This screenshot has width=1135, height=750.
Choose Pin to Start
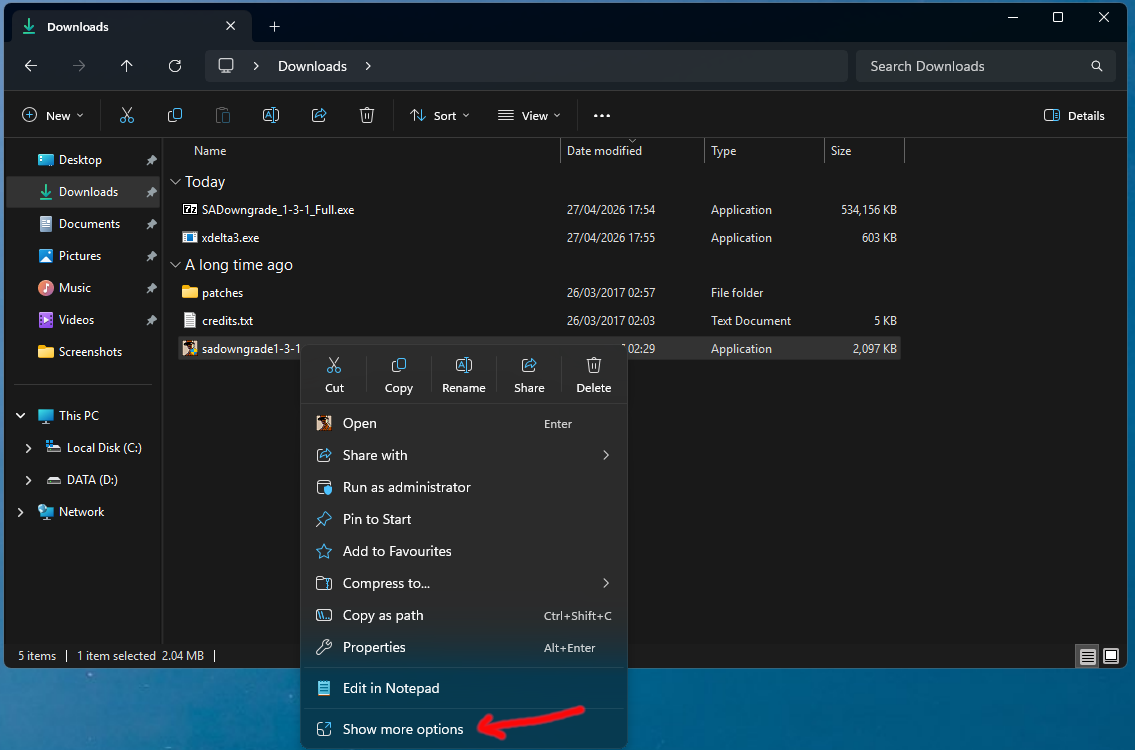coord(464,519)
